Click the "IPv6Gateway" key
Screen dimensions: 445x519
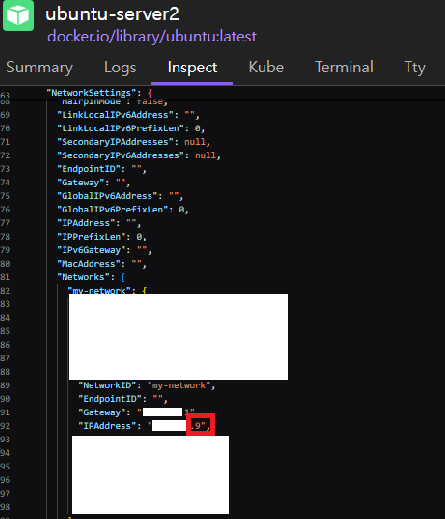pyautogui.click(x=92, y=250)
